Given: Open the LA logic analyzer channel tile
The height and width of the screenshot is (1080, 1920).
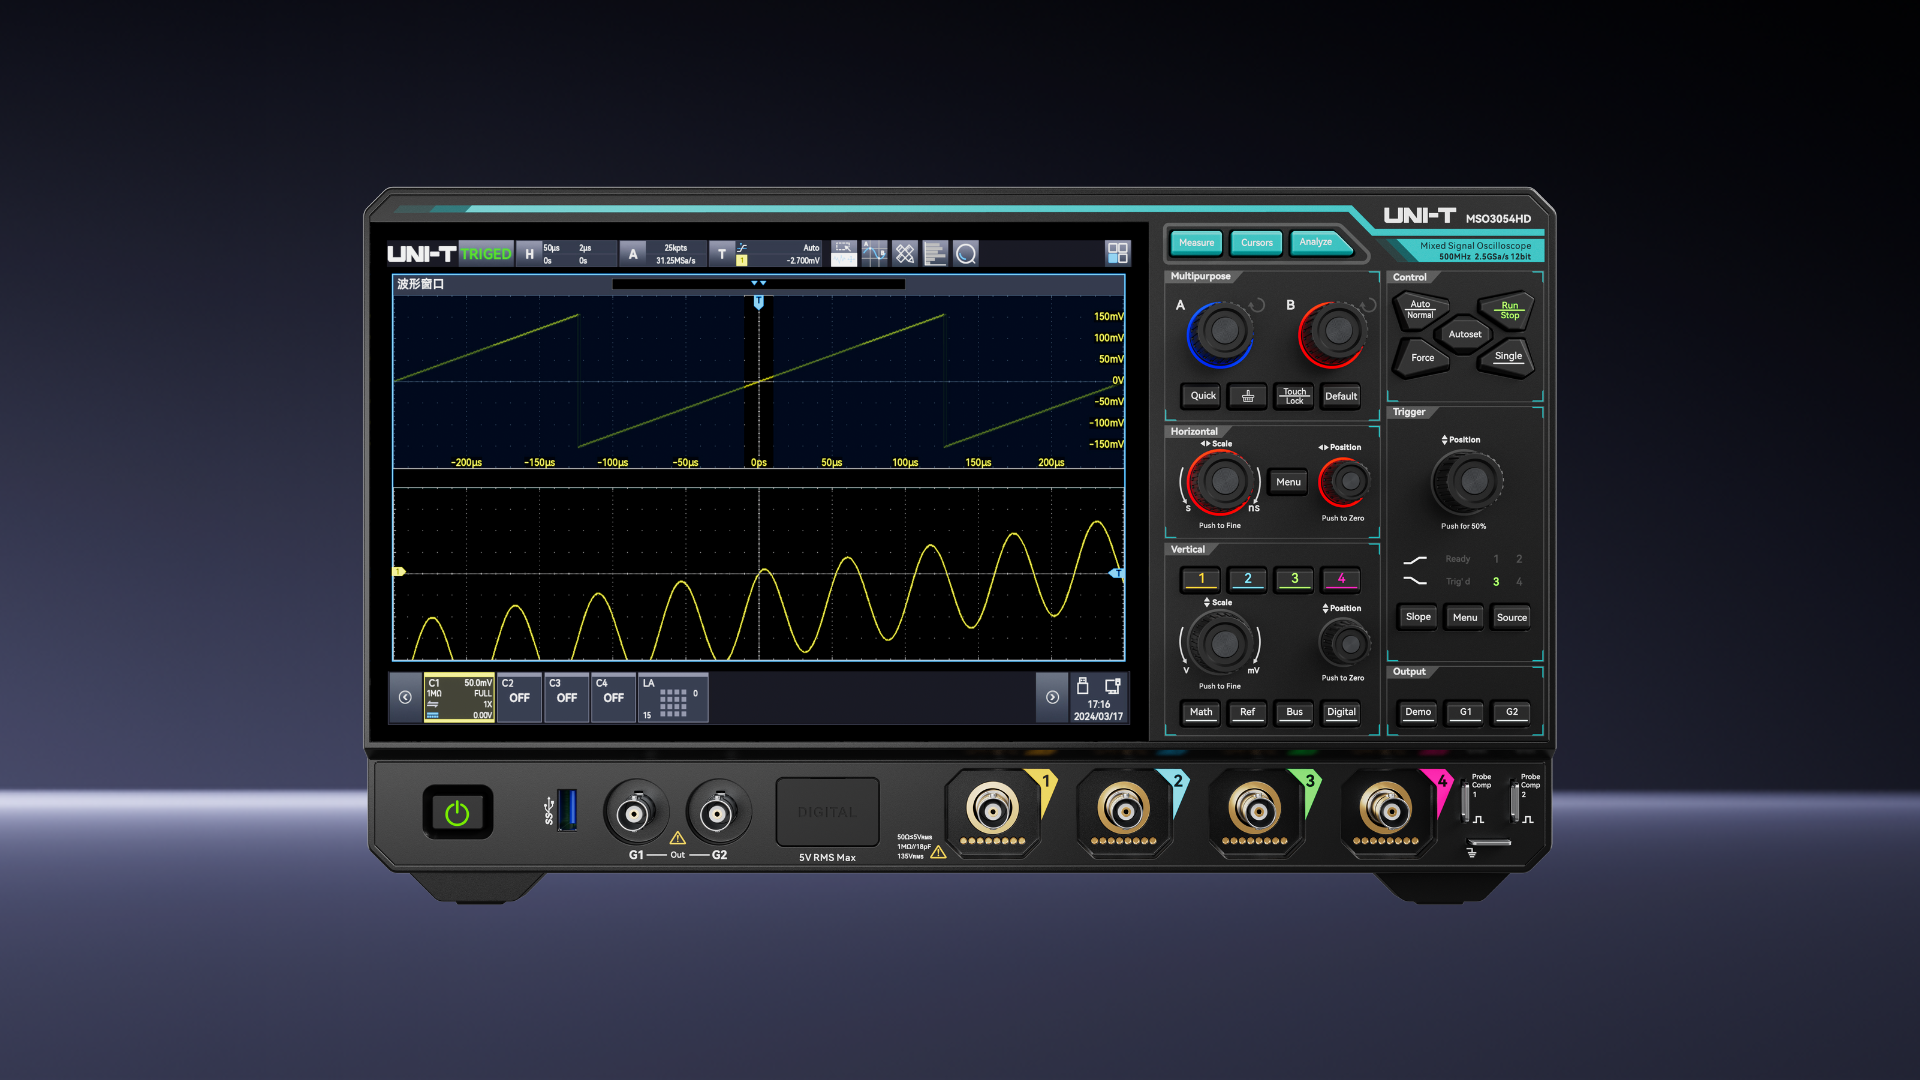Looking at the screenshot, I should pos(673,697).
